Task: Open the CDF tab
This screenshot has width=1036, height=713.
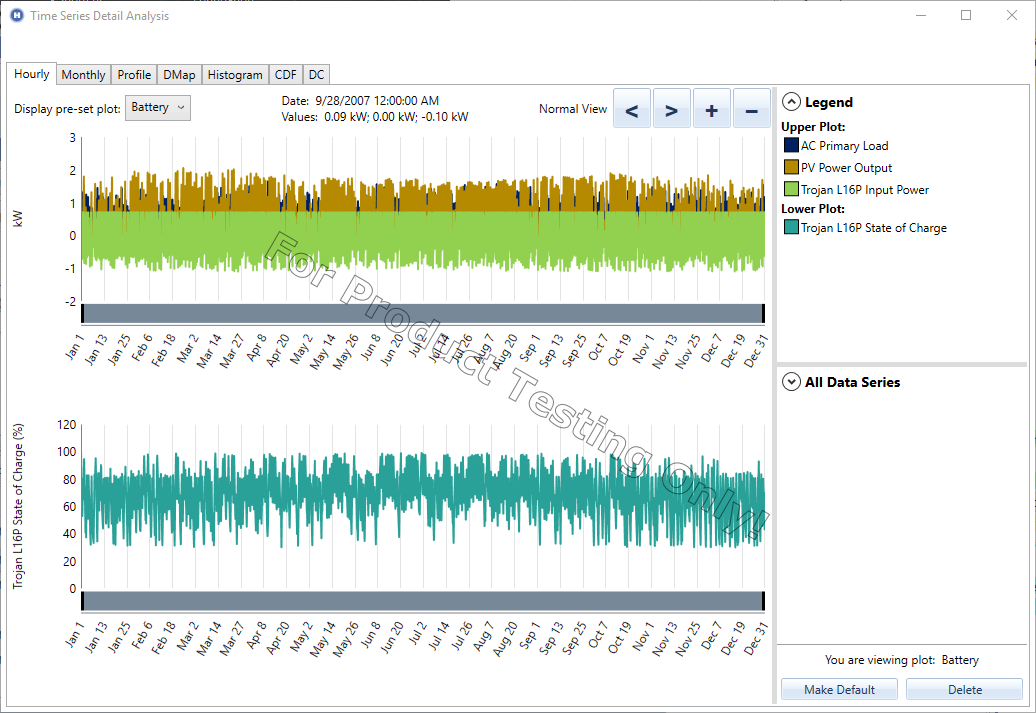Action: click(x=285, y=75)
